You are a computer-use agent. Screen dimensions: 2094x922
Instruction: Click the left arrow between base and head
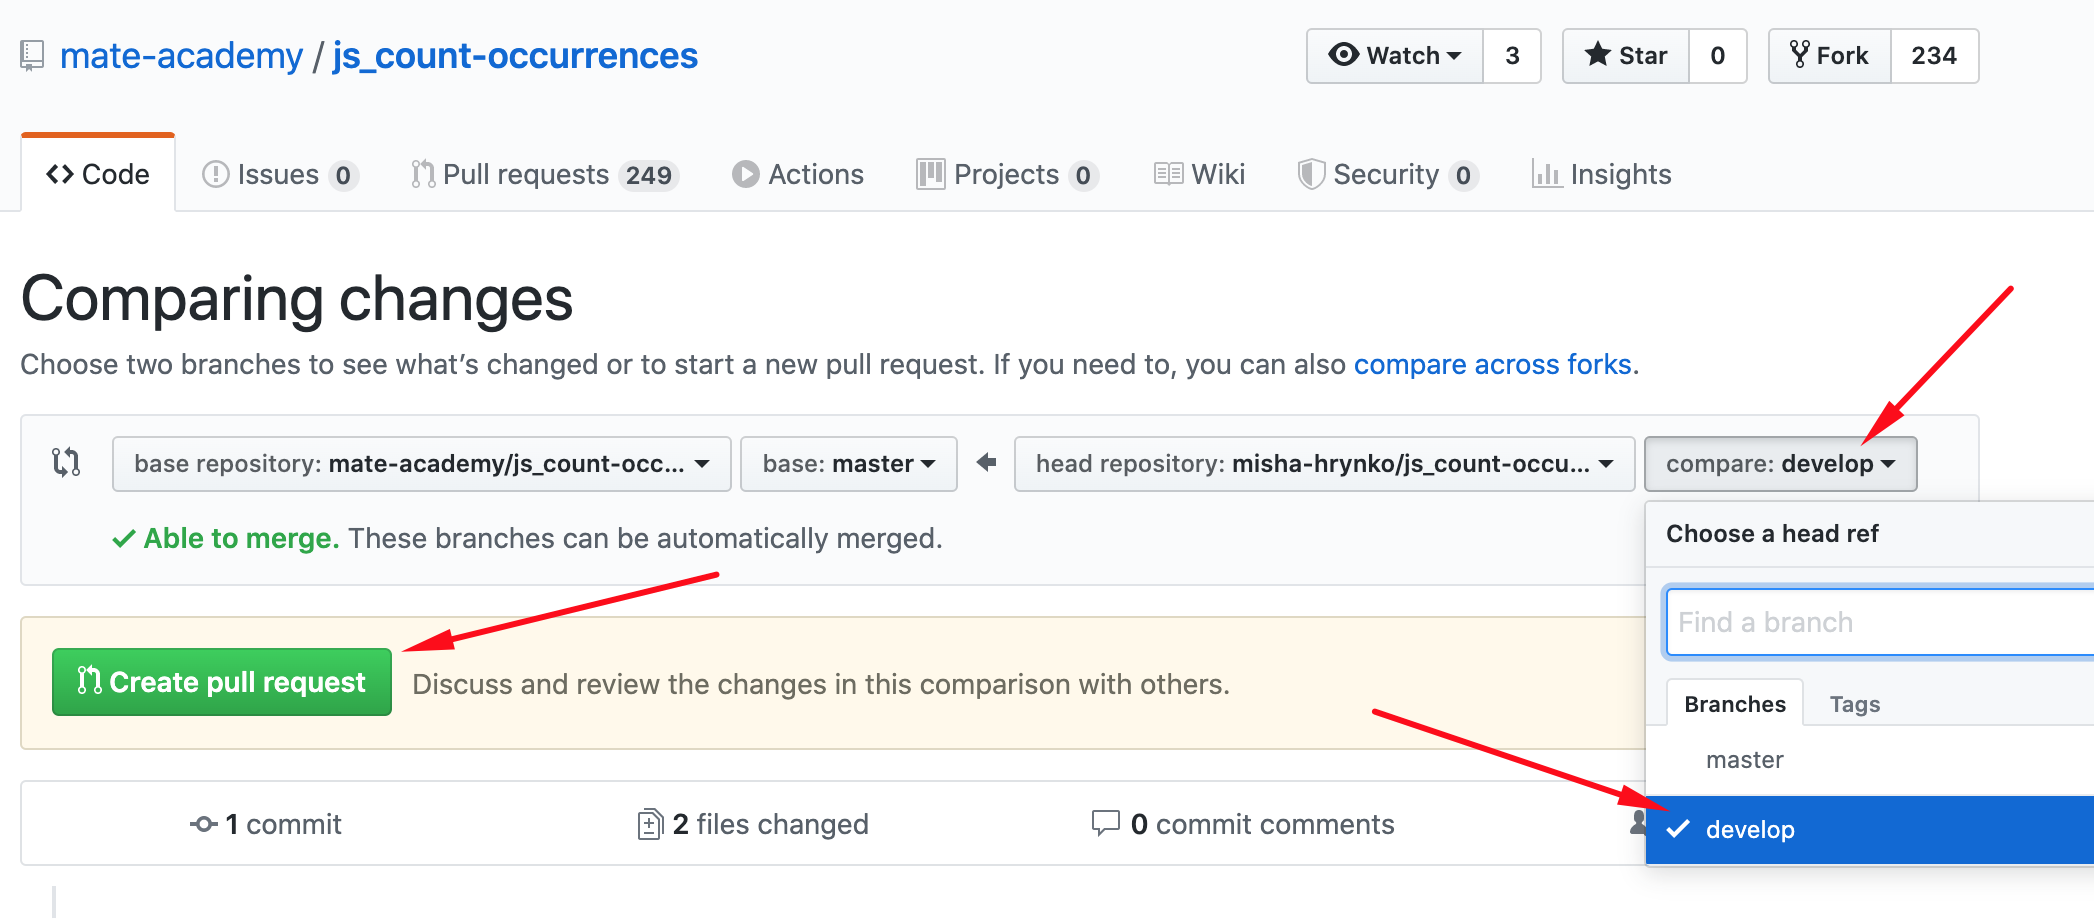pos(986,463)
